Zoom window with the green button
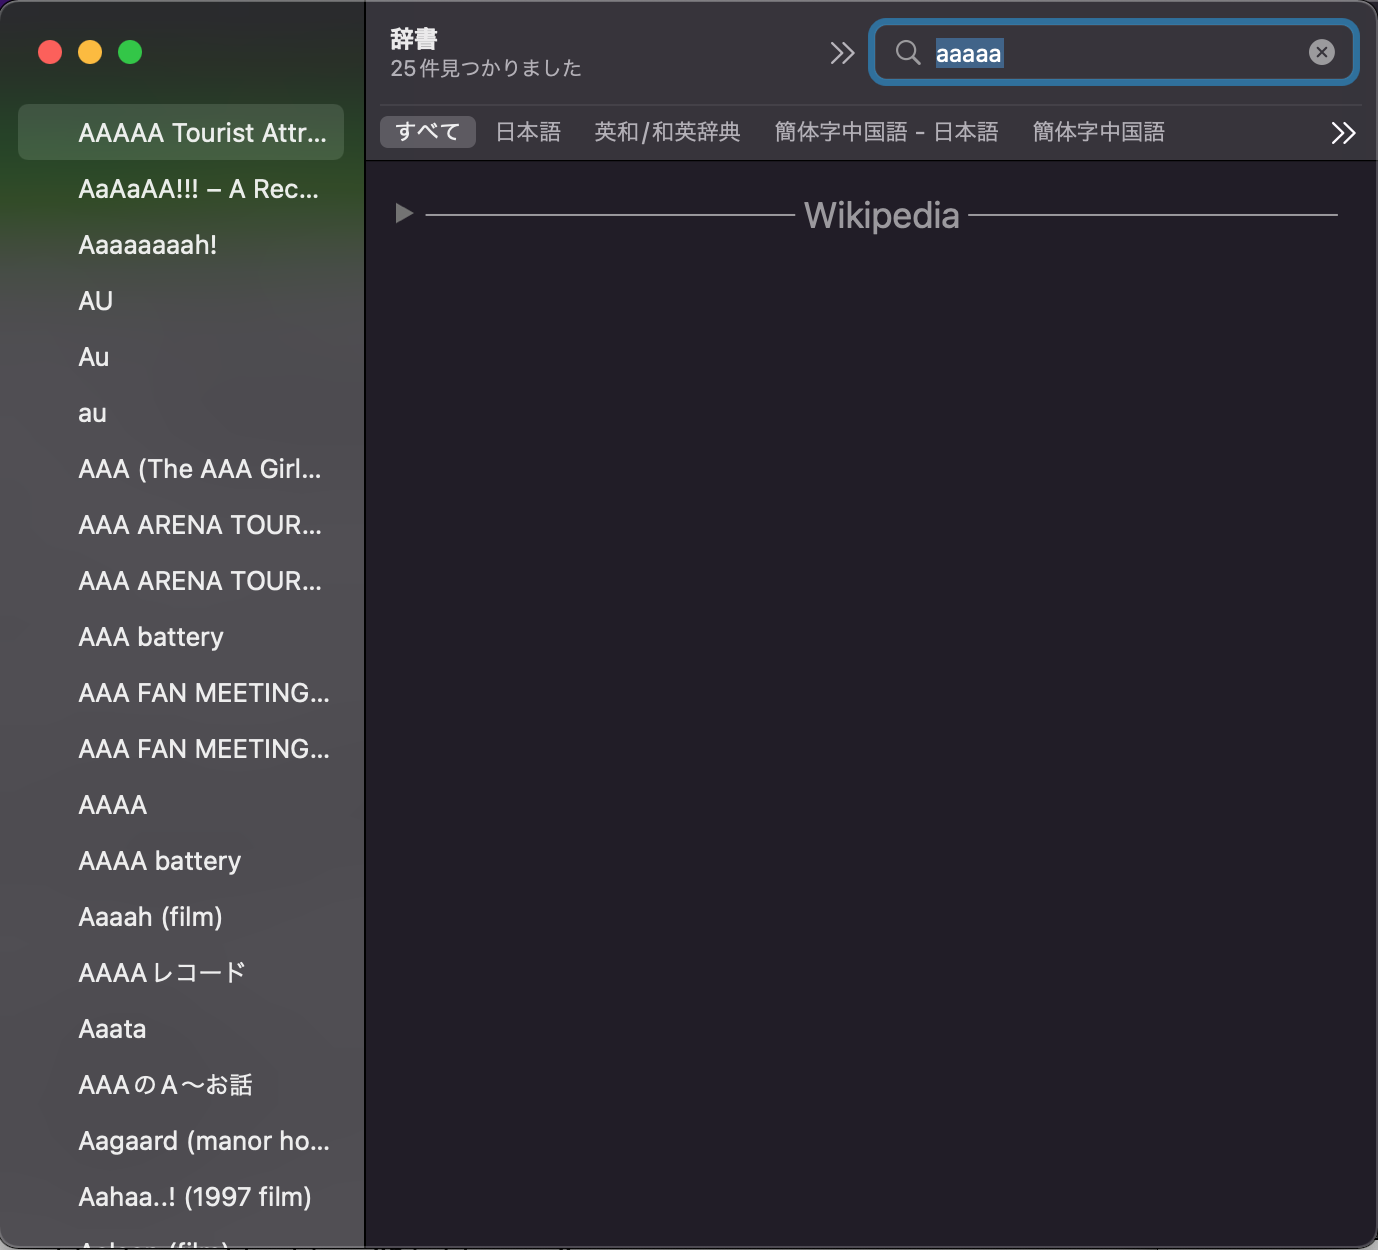 [x=130, y=52]
